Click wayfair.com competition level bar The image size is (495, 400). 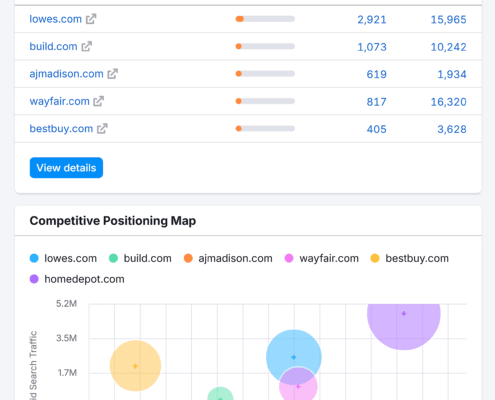point(265,101)
